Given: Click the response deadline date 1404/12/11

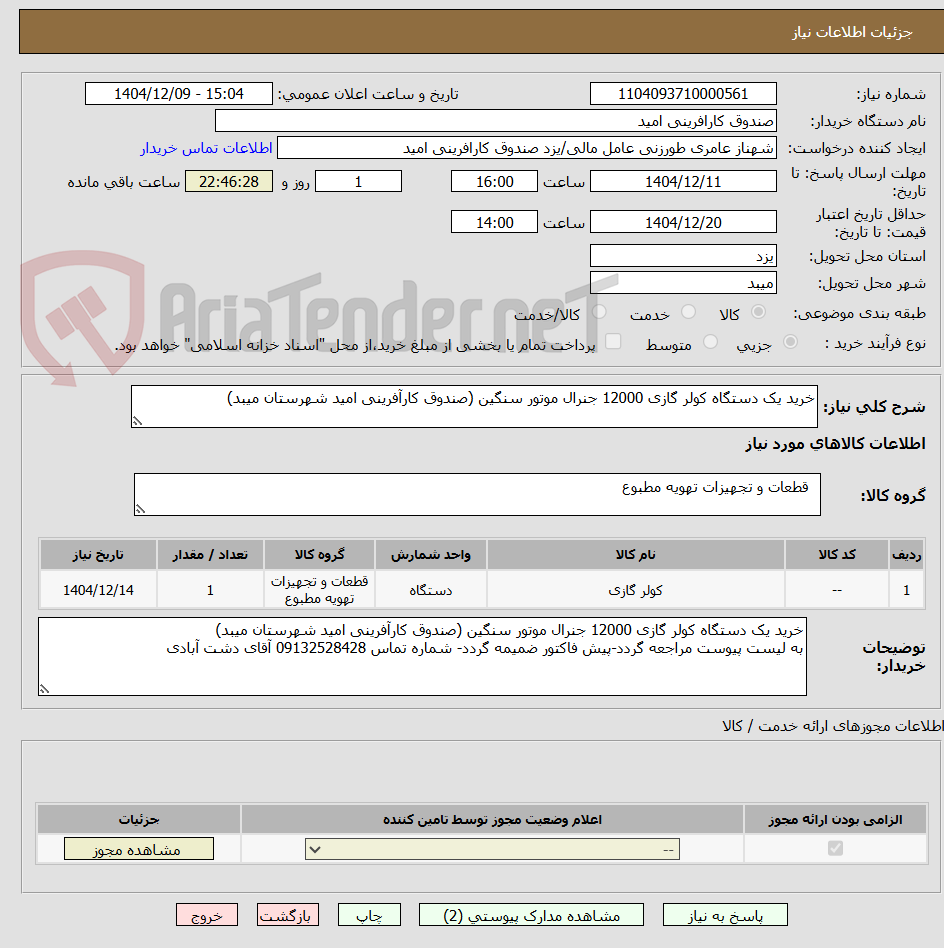Looking at the screenshot, I should point(683,181).
